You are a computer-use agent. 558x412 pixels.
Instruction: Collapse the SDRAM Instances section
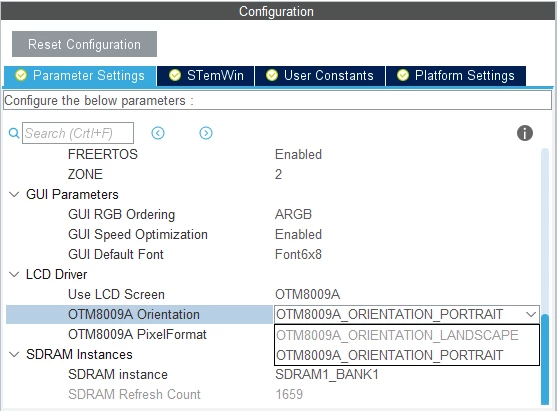tap(14, 355)
